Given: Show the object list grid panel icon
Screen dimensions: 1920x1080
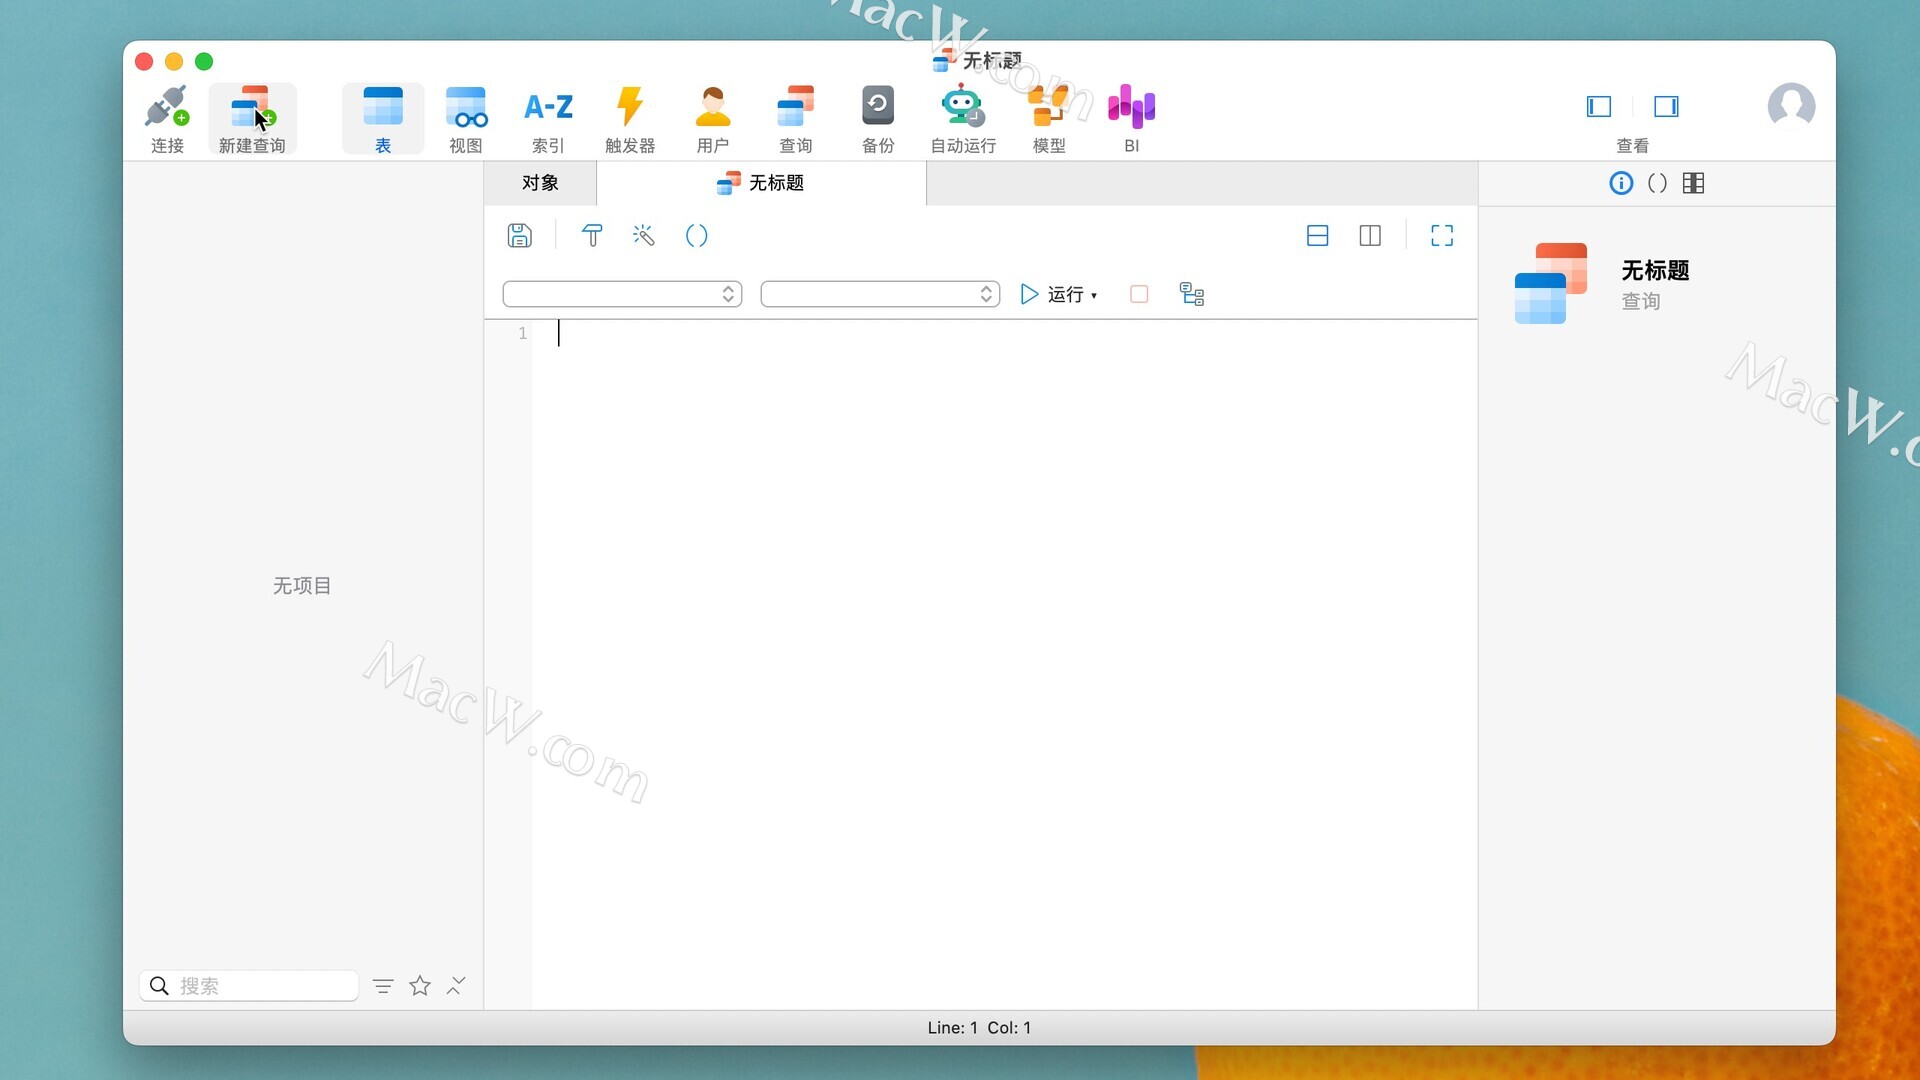Looking at the screenshot, I should [x=1693, y=183].
